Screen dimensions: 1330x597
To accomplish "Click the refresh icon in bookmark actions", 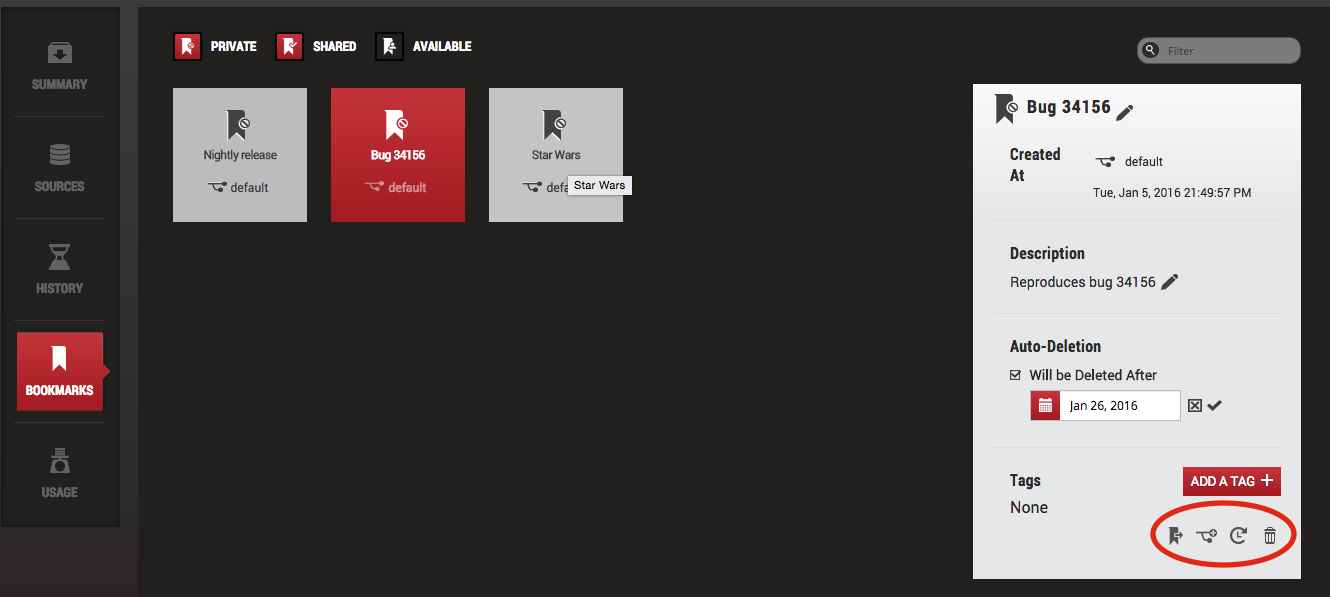I will [x=1238, y=536].
